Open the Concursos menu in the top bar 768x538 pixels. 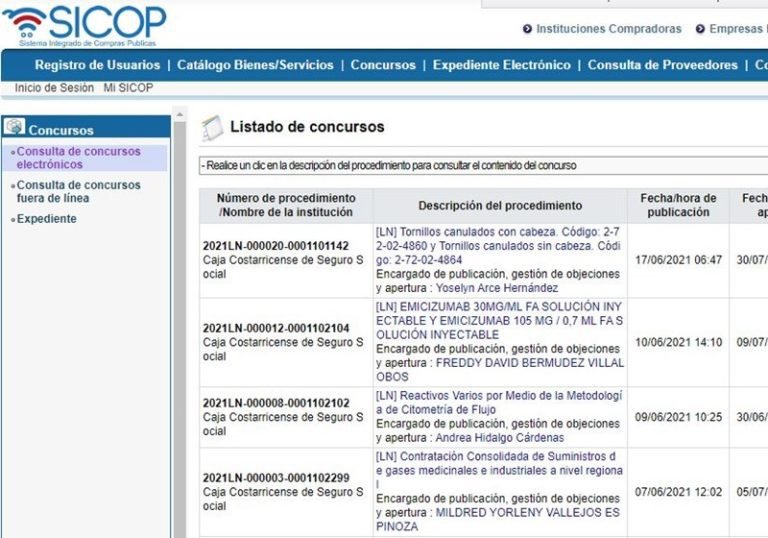[x=383, y=65]
